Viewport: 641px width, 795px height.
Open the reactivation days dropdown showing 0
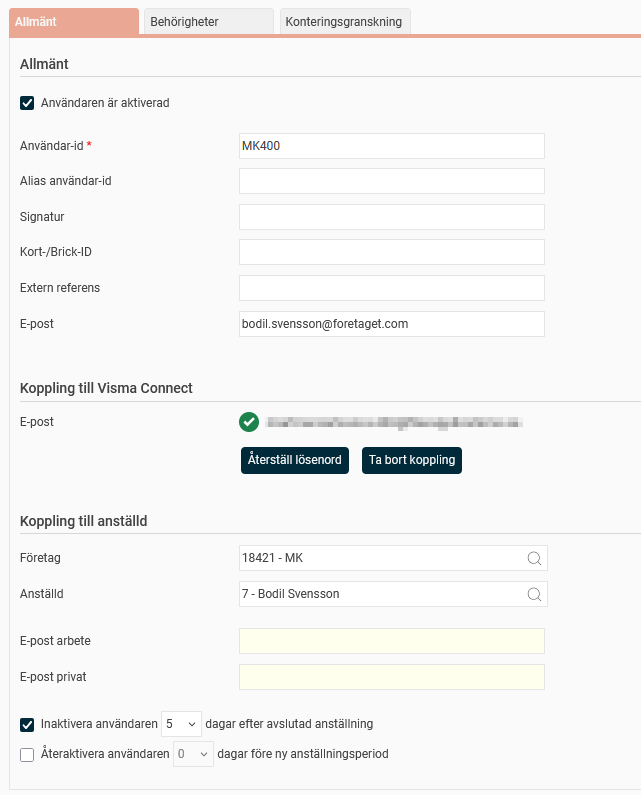pyautogui.click(x=193, y=754)
